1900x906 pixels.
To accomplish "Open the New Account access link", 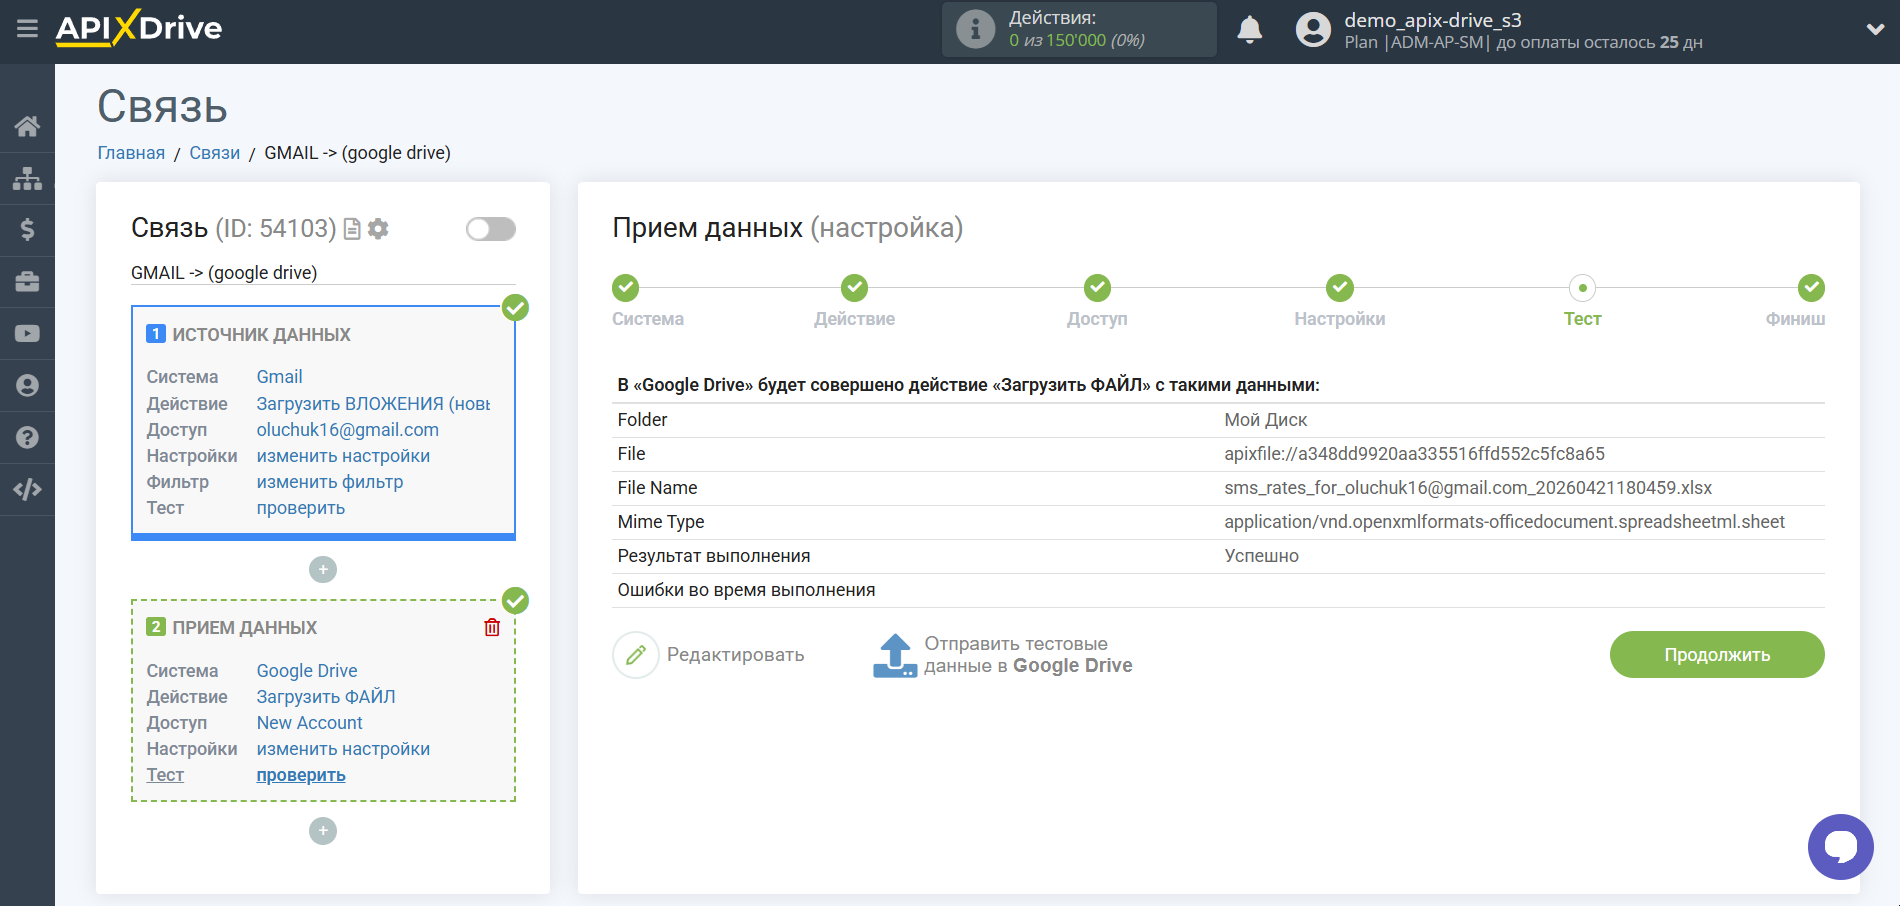I will 310,723.
